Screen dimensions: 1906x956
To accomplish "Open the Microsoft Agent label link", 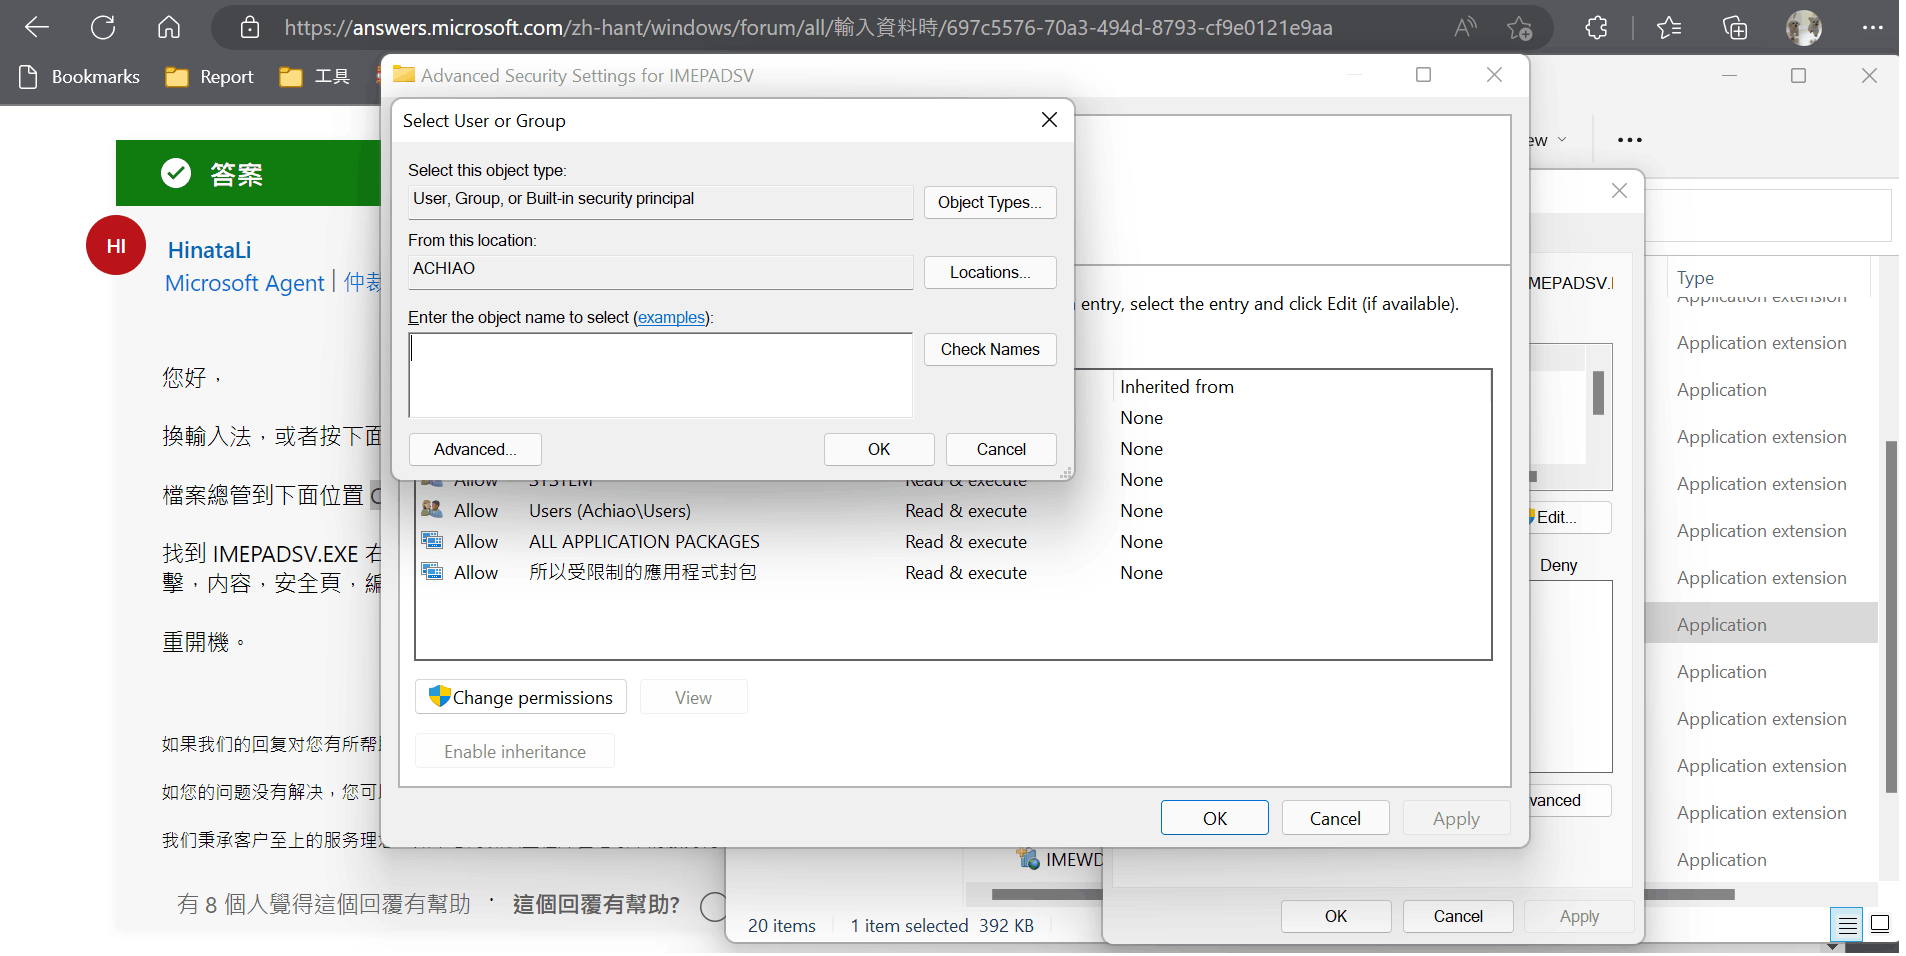I will 245,283.
